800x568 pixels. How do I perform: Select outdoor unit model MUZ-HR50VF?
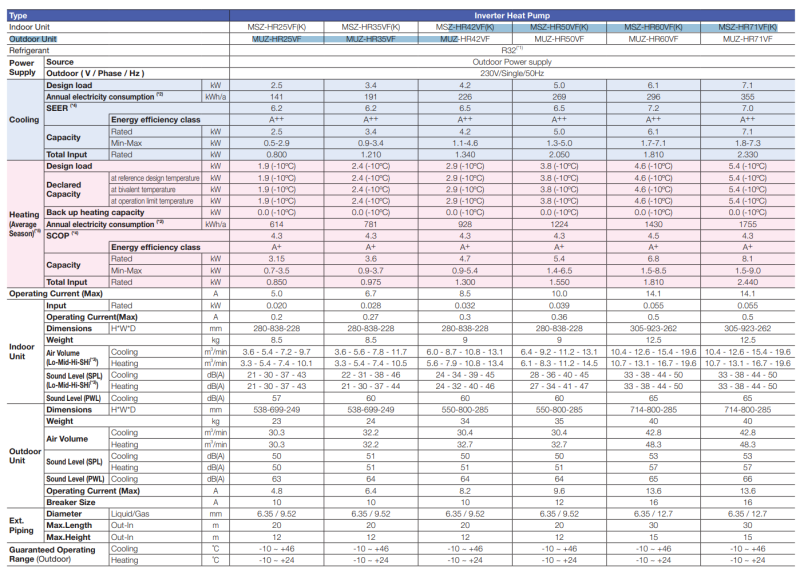tap(559, 39)
